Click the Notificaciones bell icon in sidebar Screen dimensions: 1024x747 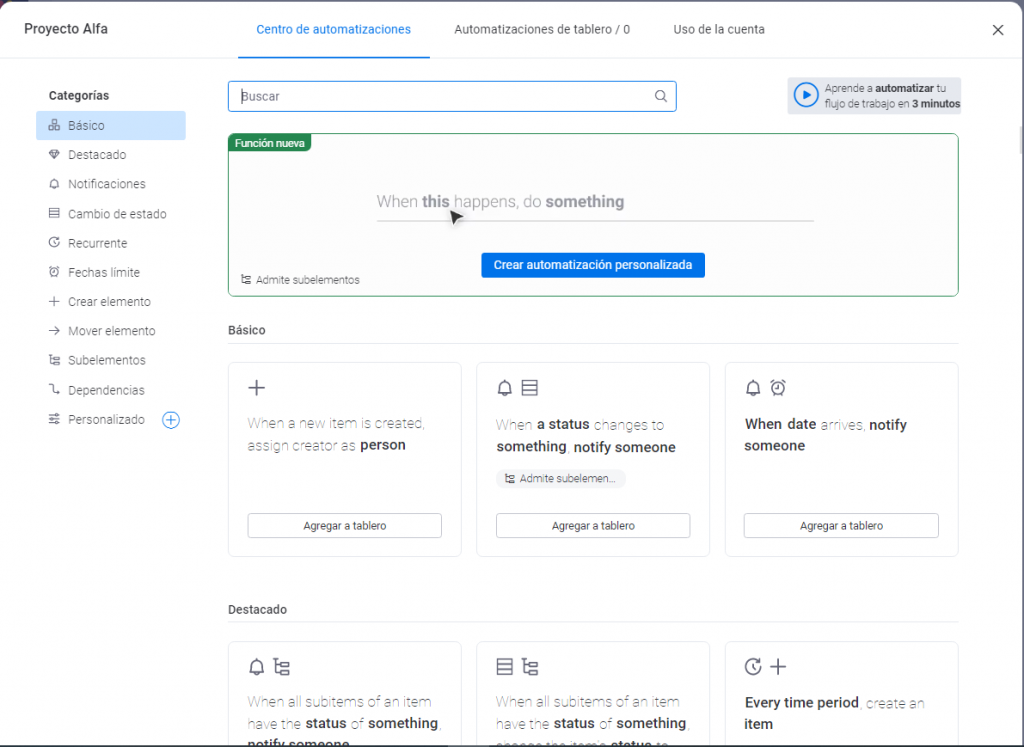tap(54, 184)
